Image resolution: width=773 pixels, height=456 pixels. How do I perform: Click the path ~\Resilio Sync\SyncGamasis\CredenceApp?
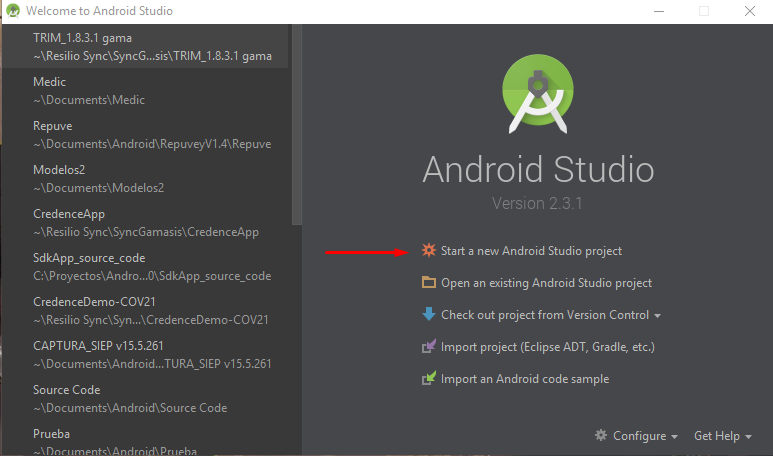coord(146,232)
